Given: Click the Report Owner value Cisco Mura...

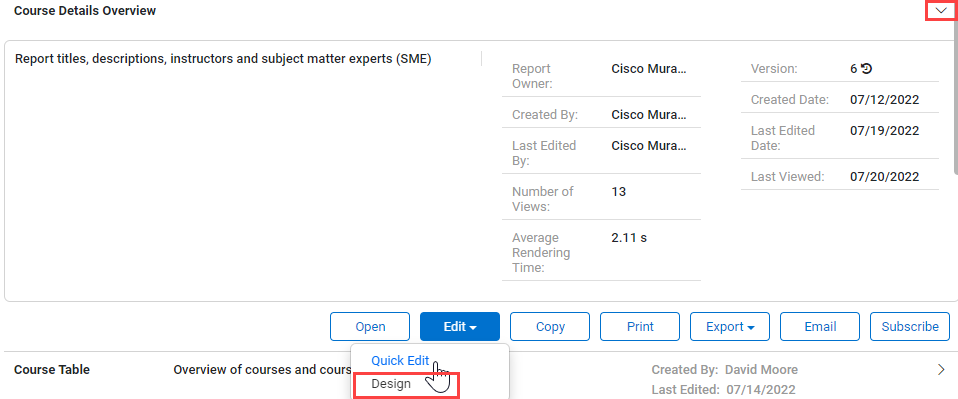Looking at the screenshot, I should [x=649, y=69].
